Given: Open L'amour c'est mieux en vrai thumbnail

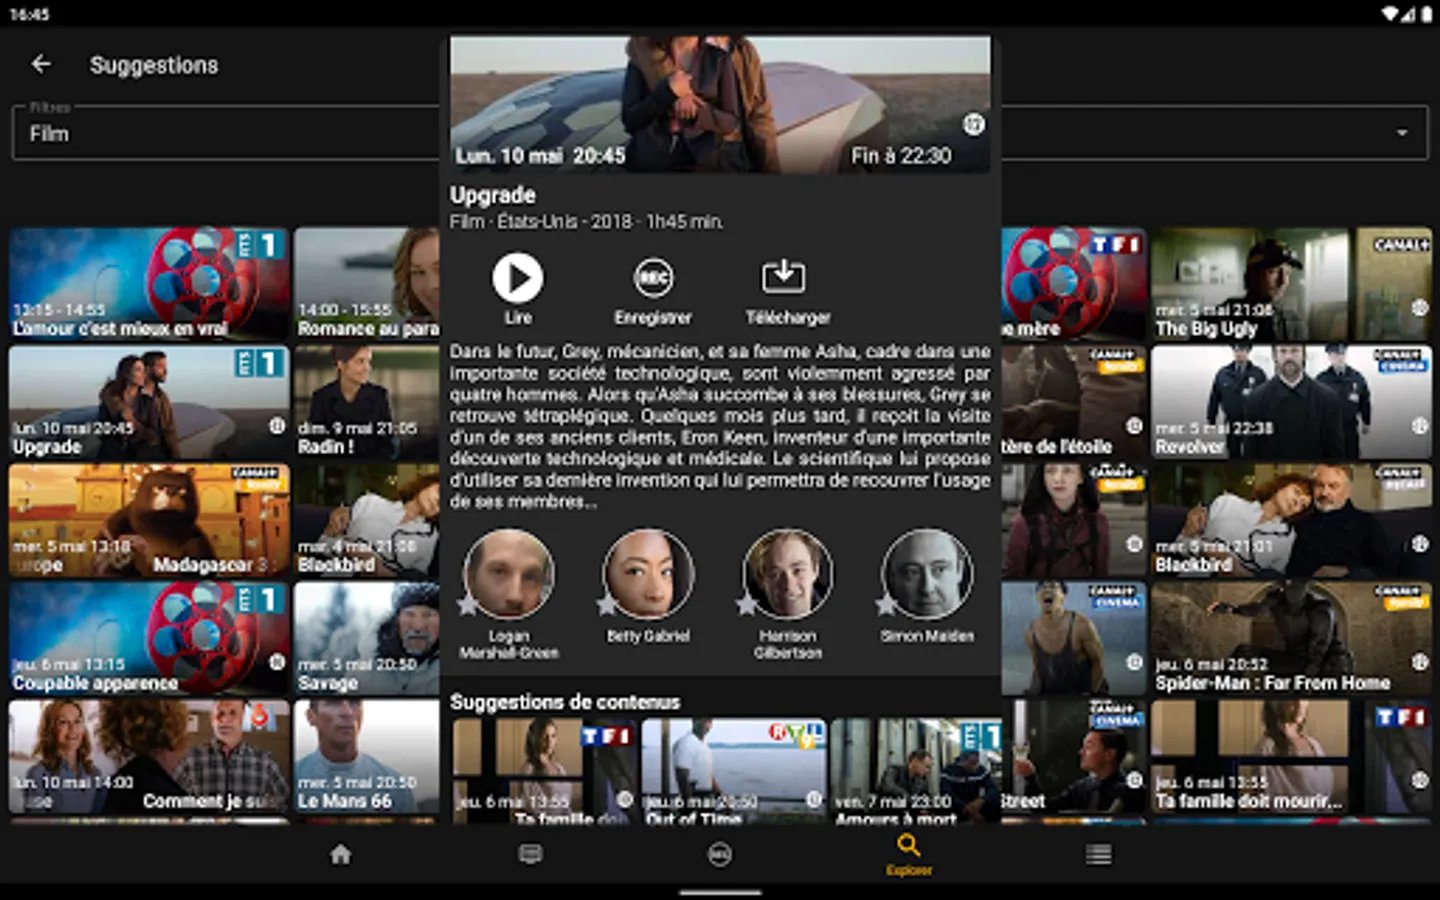Looking at the screenshot, I should (x=149, y=283).
